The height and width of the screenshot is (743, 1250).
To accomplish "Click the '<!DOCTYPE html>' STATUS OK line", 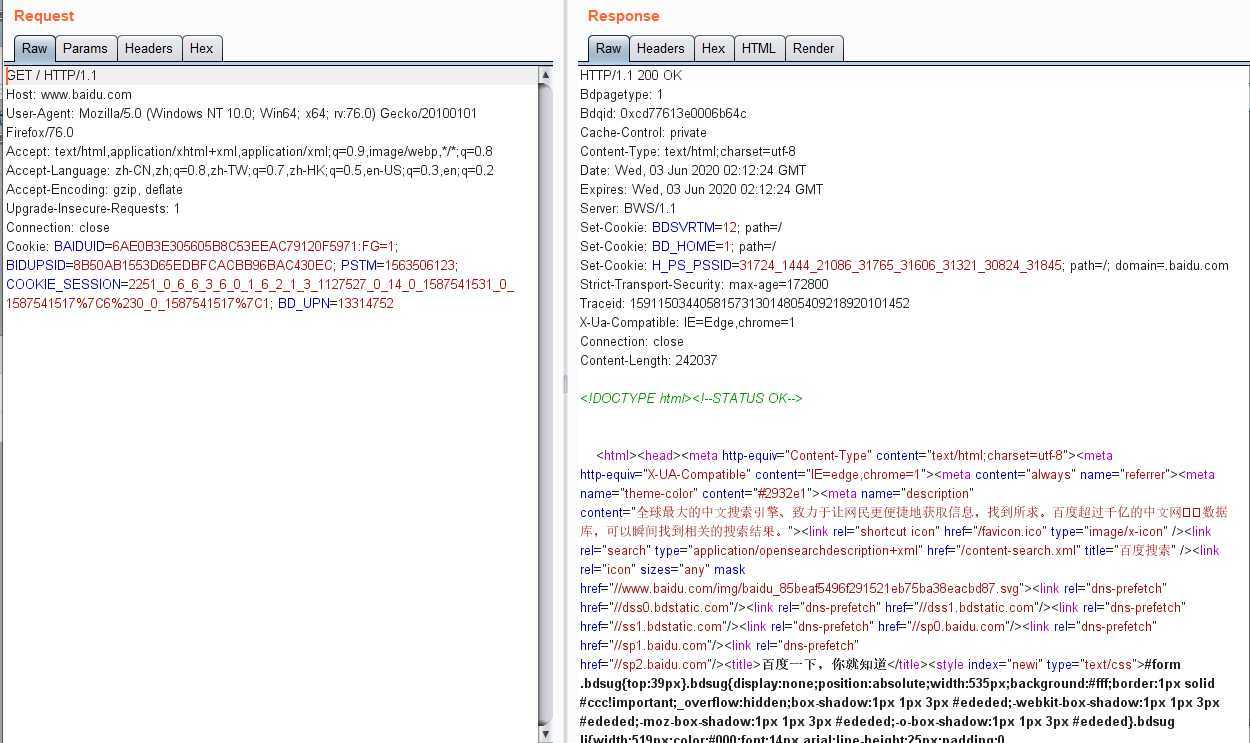I will point(691,398).
